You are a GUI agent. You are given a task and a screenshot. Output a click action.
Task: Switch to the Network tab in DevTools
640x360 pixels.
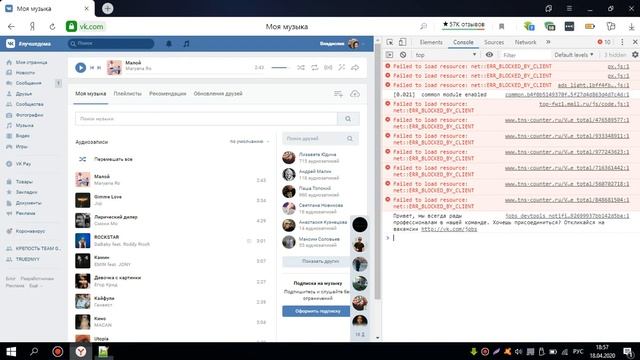pyautogui.click(x=525, y=42)
